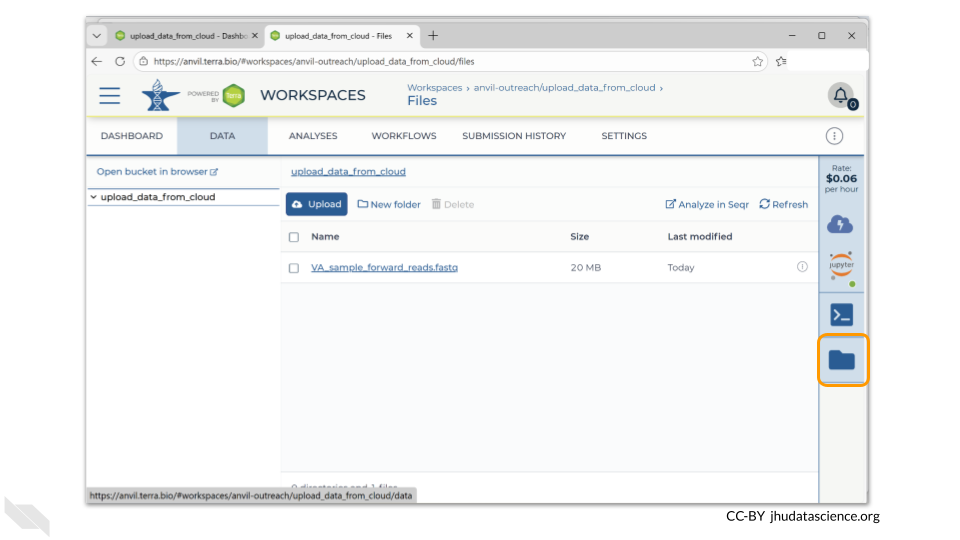Show info for VA_sample_forward_reads.fastq

point(802,267)
